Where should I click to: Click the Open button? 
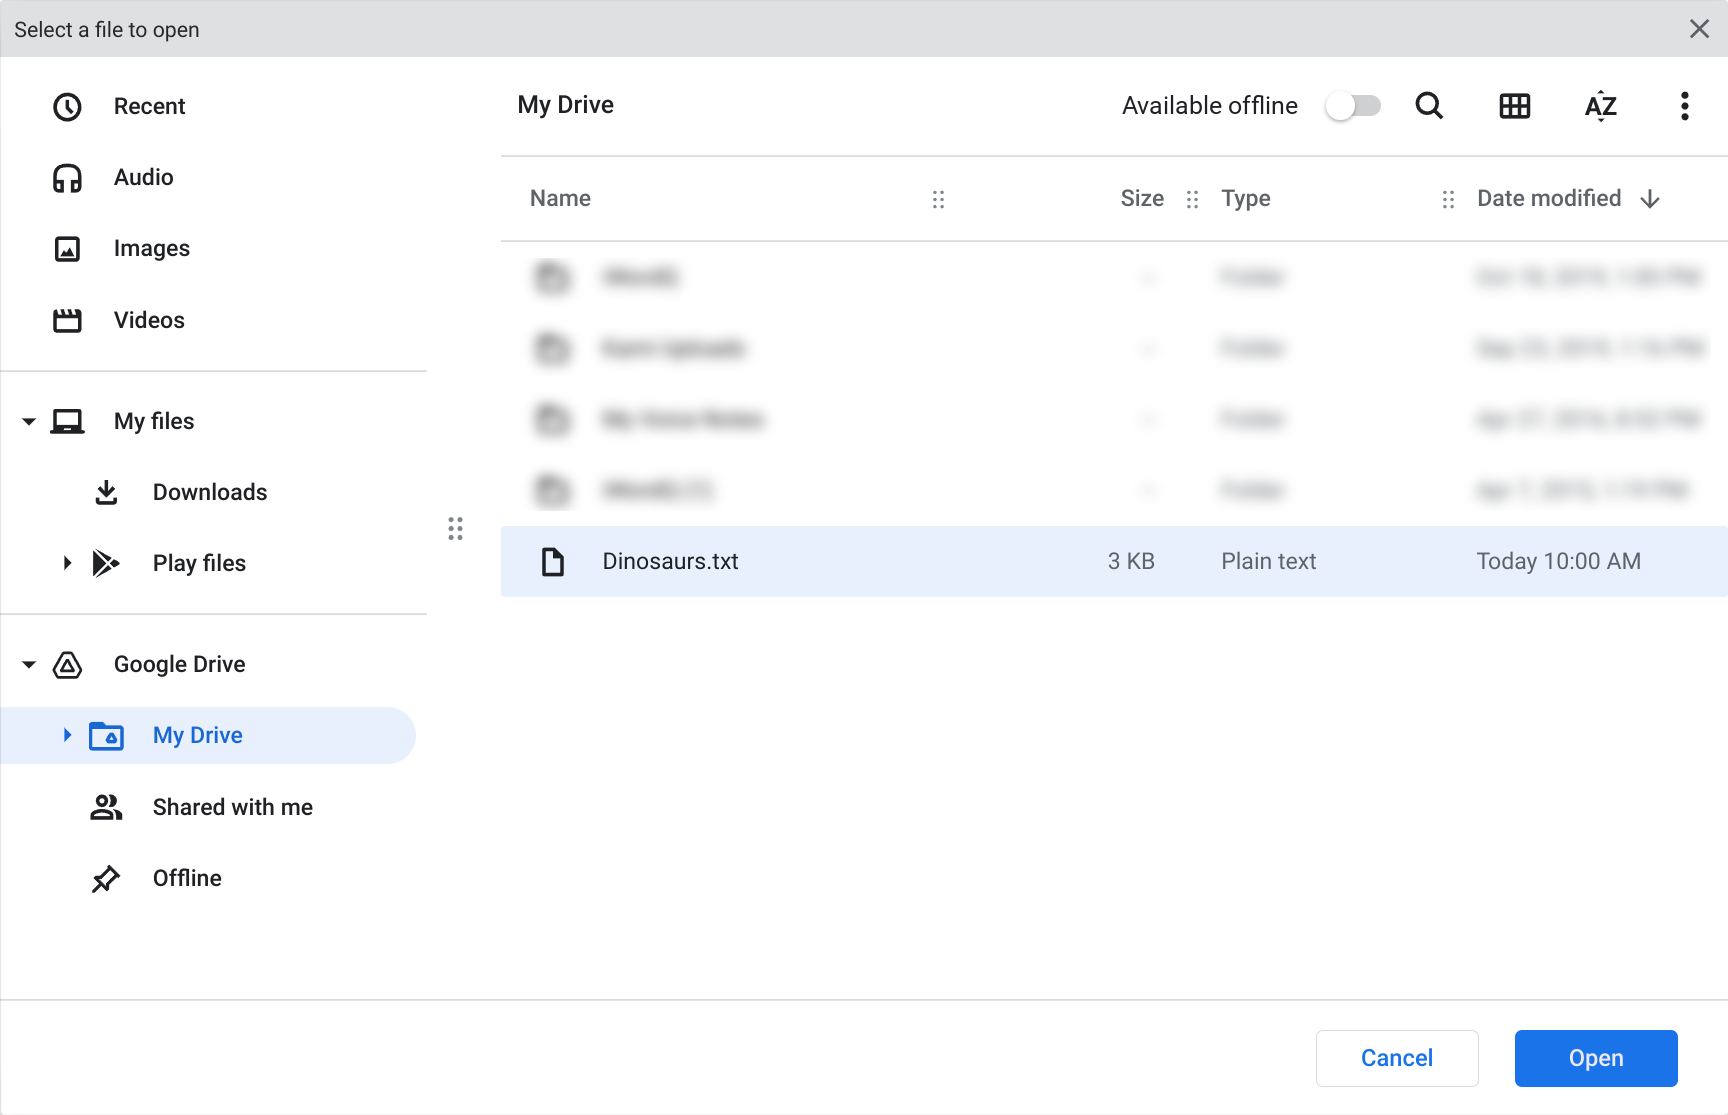(1596, 1058)
